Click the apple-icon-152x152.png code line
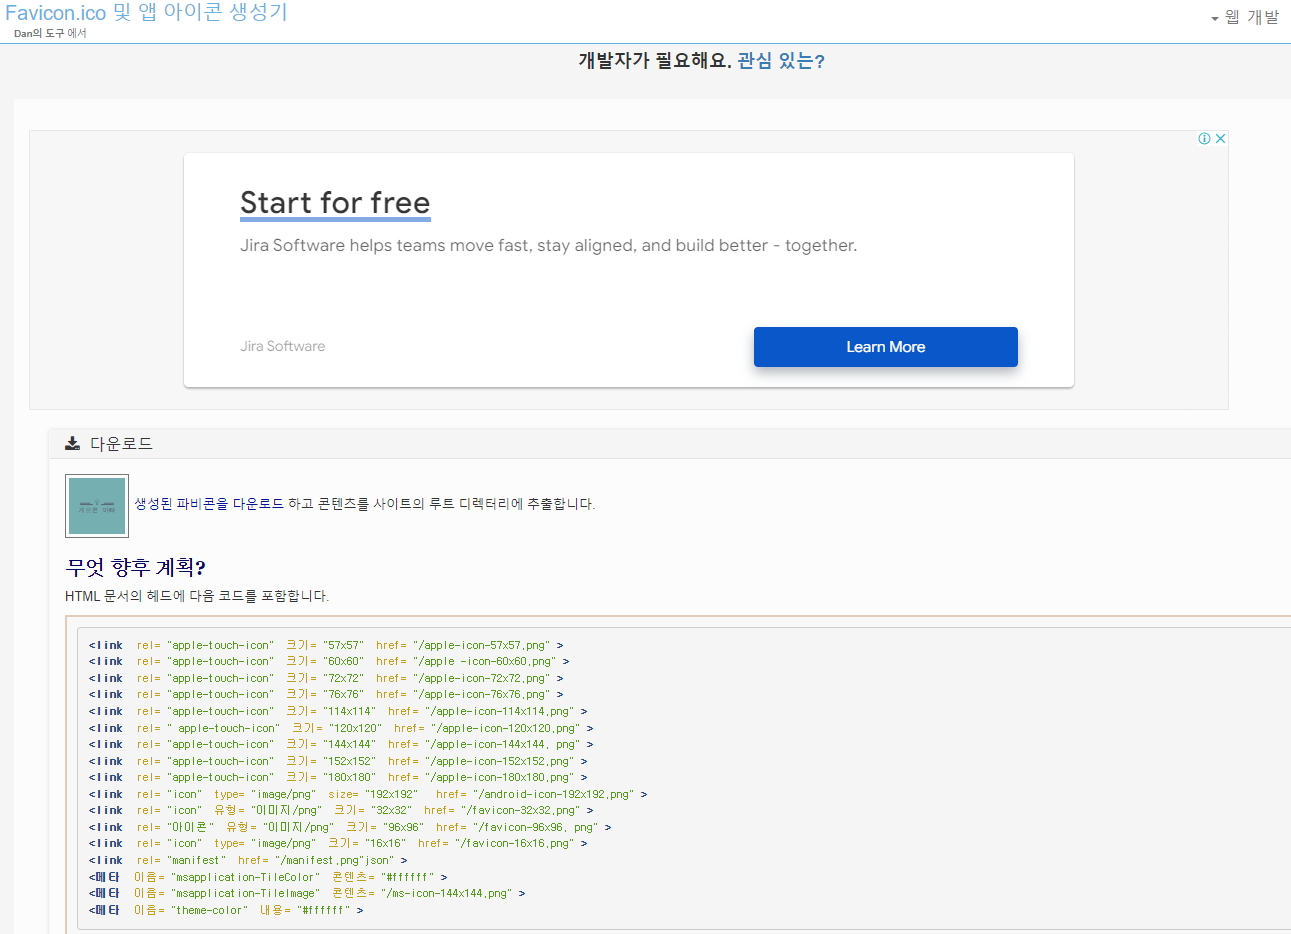Screen dimensions: 1291x934 pyautogui.click(x=338, y=761)
